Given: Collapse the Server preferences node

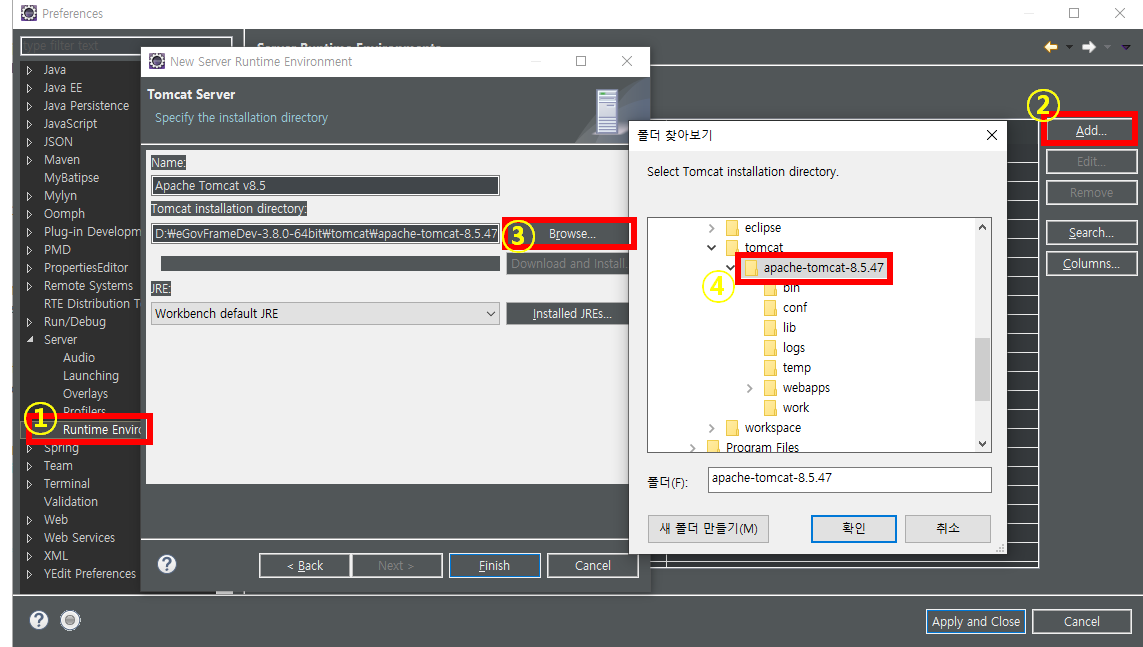Looking at the screenshot, I should [x=29, y=340].
